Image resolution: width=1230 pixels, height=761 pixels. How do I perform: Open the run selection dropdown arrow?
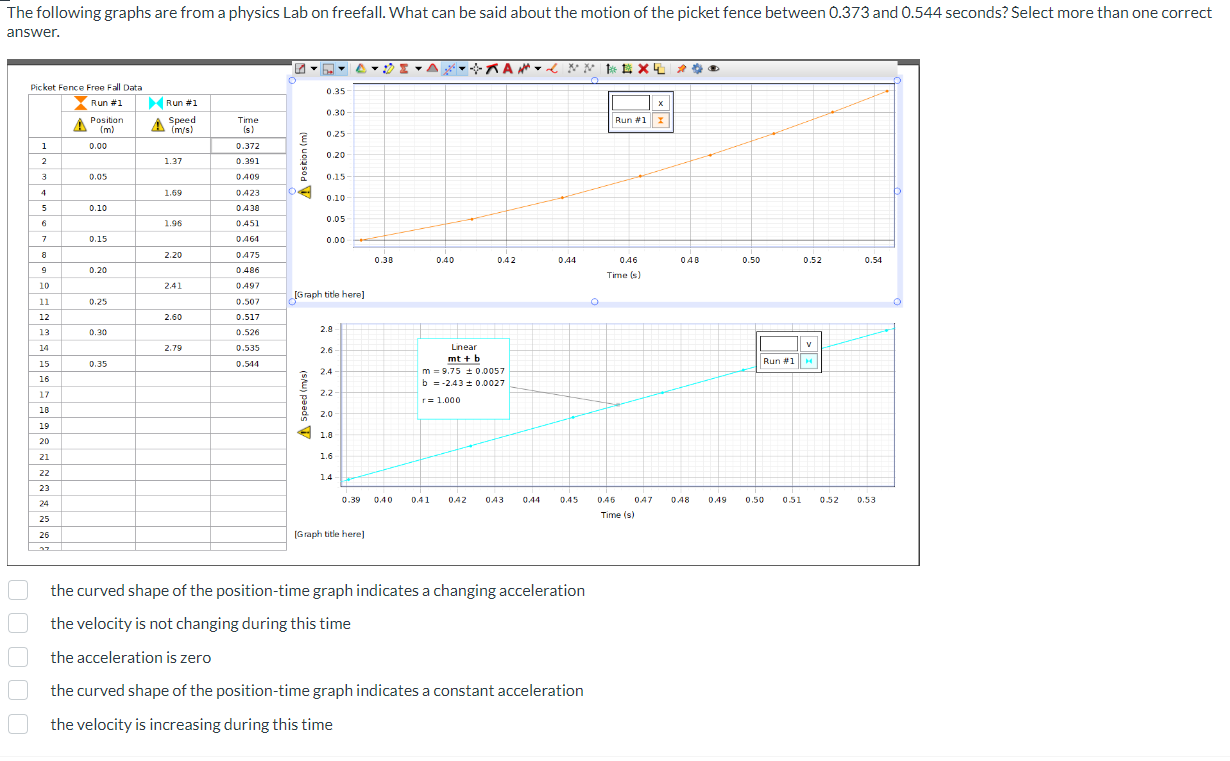pos(375,69)
